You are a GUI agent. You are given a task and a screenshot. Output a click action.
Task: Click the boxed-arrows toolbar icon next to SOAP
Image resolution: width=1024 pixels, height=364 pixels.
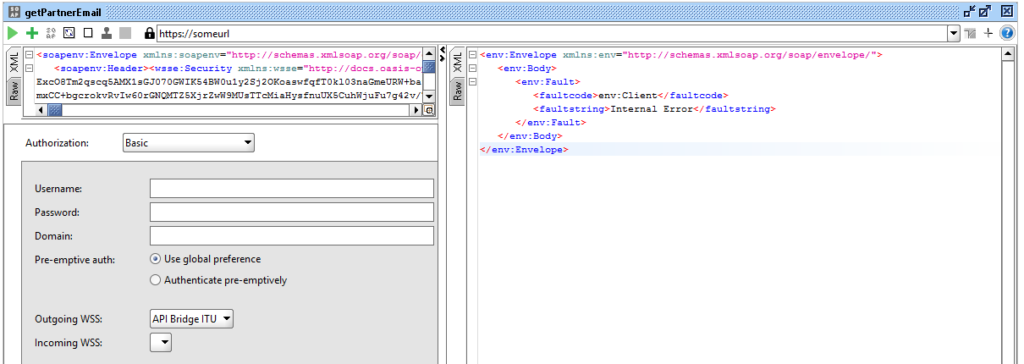pyautogui.click(x=69, y=33)
